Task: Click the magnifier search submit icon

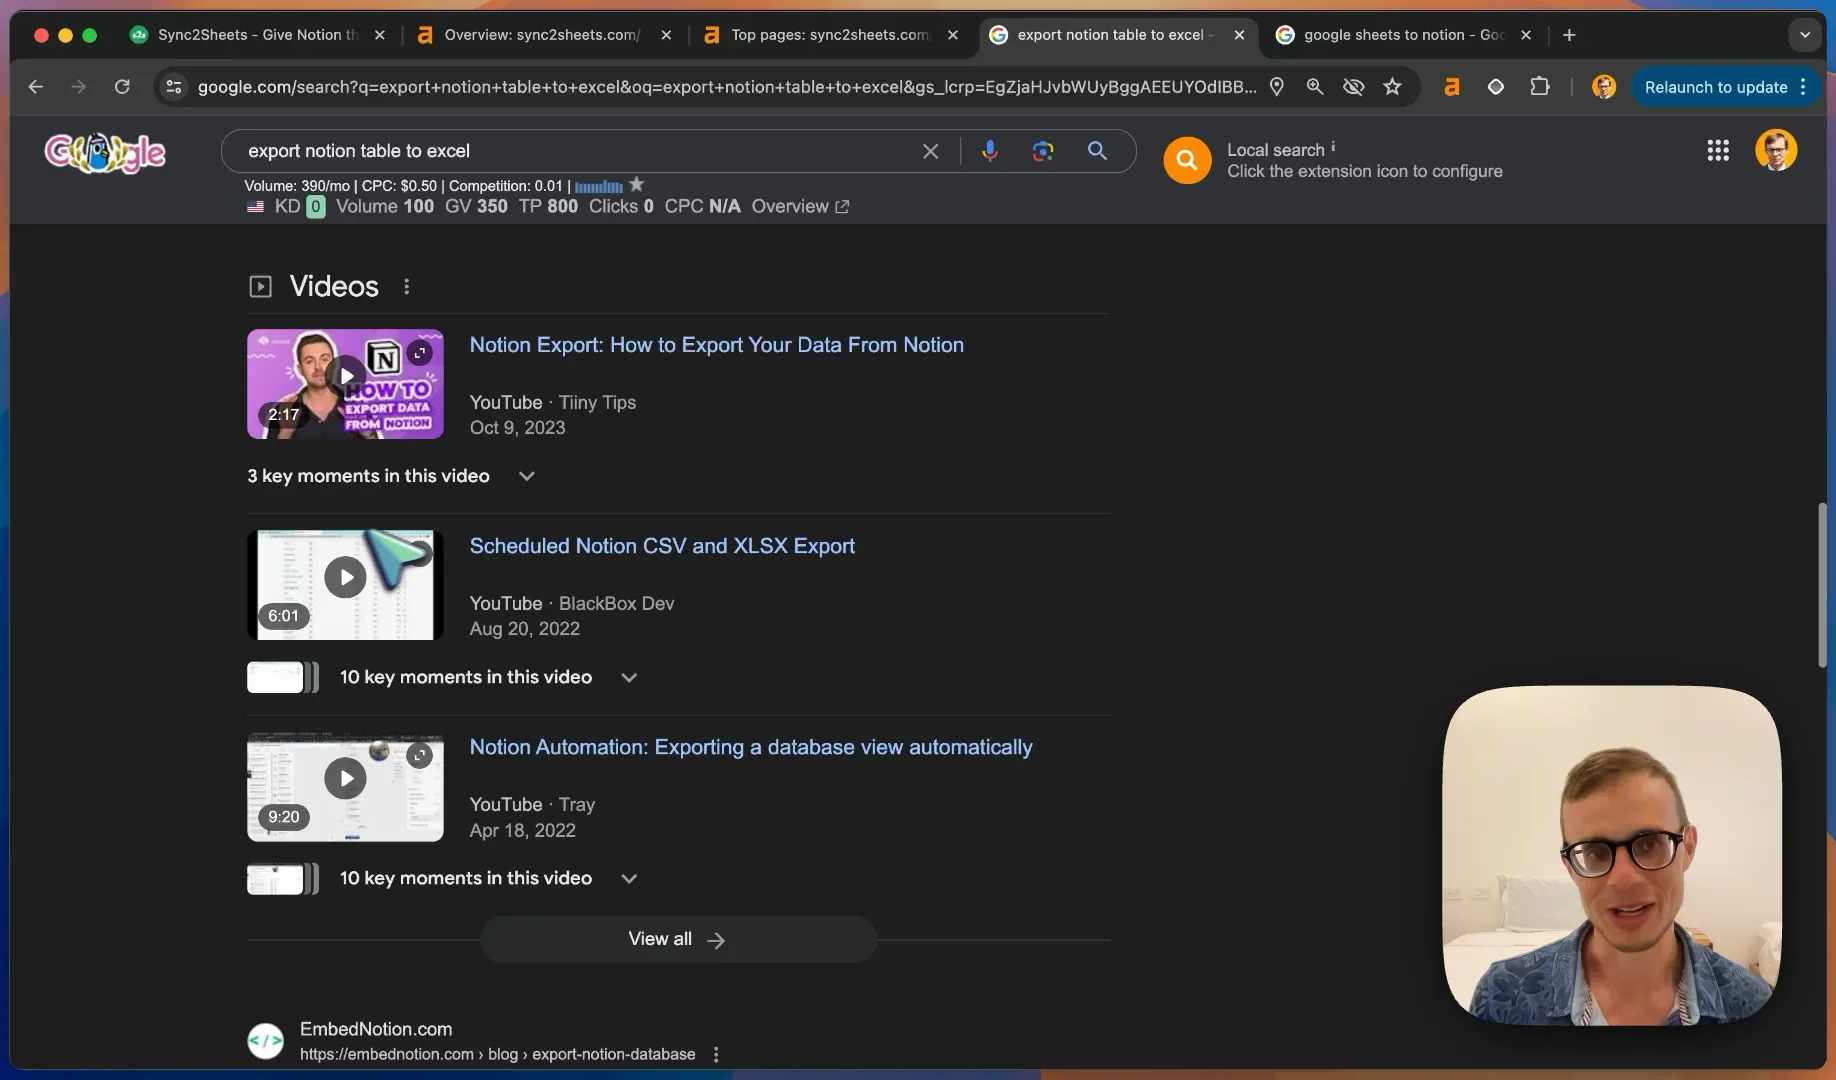Action: [x=1097, y=151]
